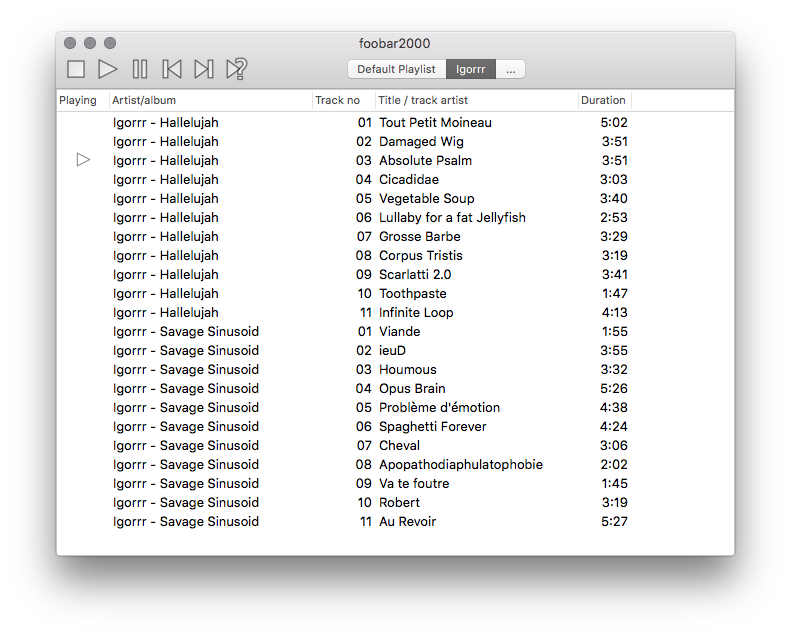
Task: Start playback with the Play button
Action: [x=107, y=69]
